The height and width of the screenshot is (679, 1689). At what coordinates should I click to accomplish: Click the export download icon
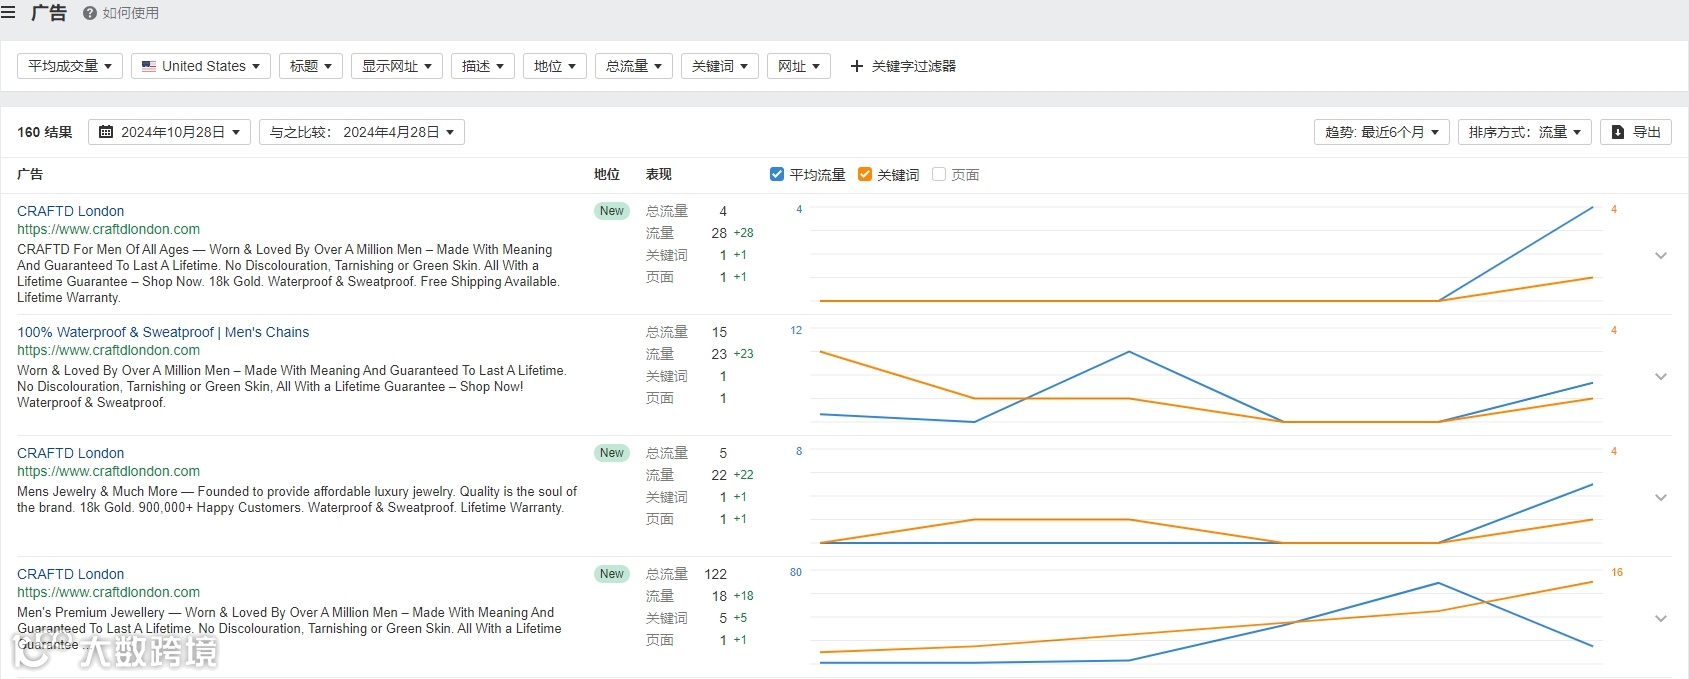[1618, 132]
